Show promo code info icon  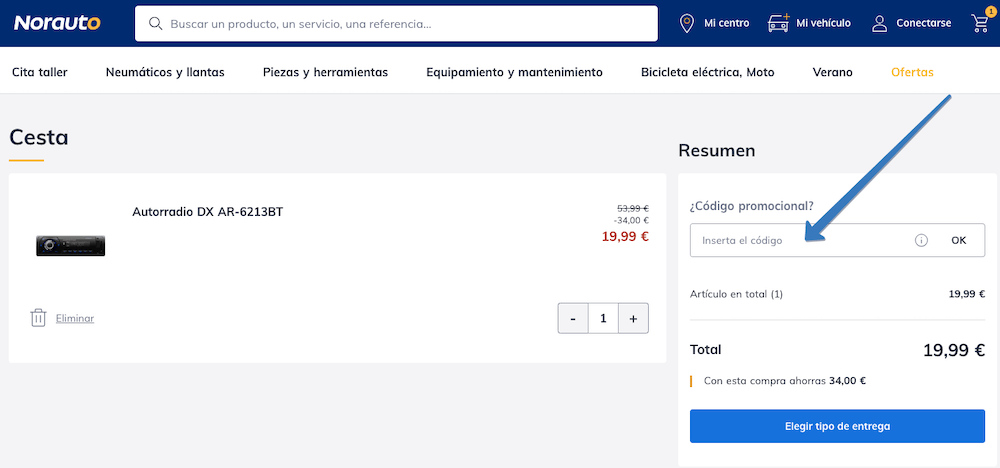[x=921, y=240]
